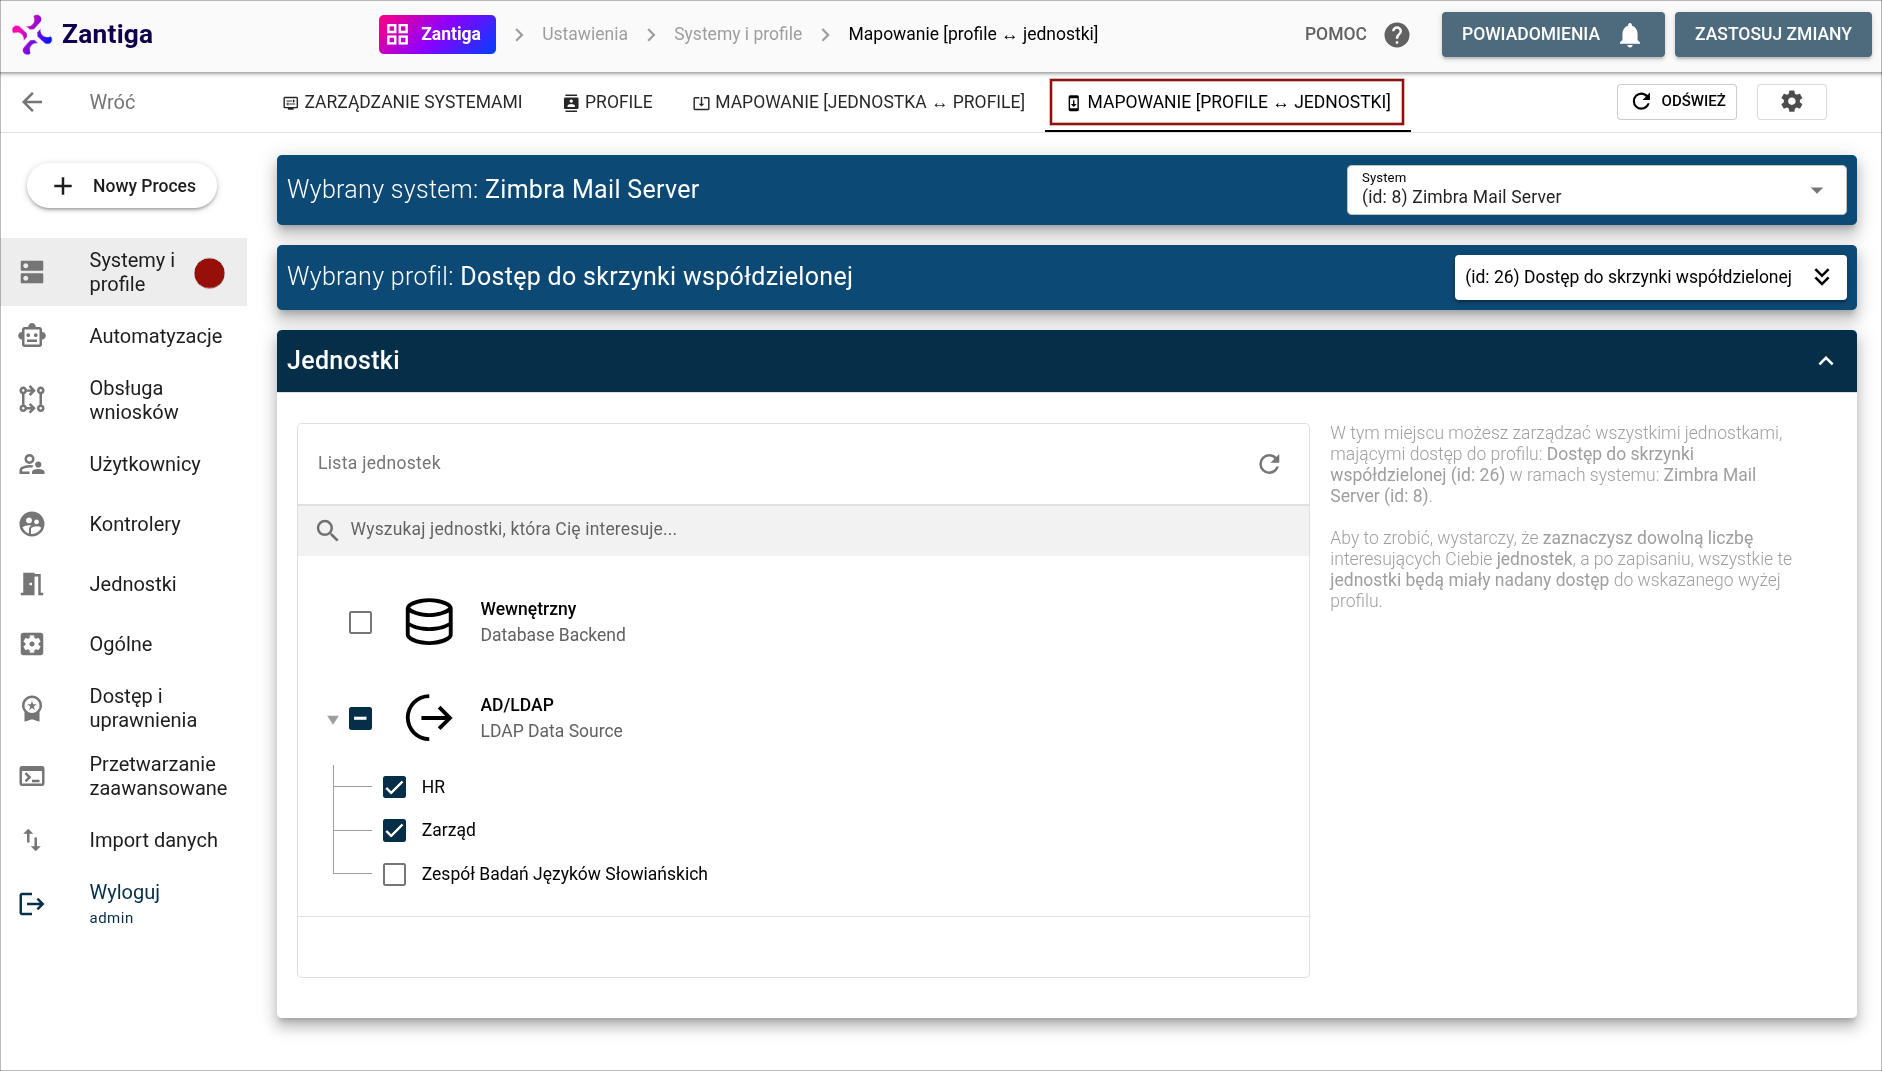Viewport: 1882px width, 1071px height.
Task: Focus the unit search field
Action: coord(800,529)
